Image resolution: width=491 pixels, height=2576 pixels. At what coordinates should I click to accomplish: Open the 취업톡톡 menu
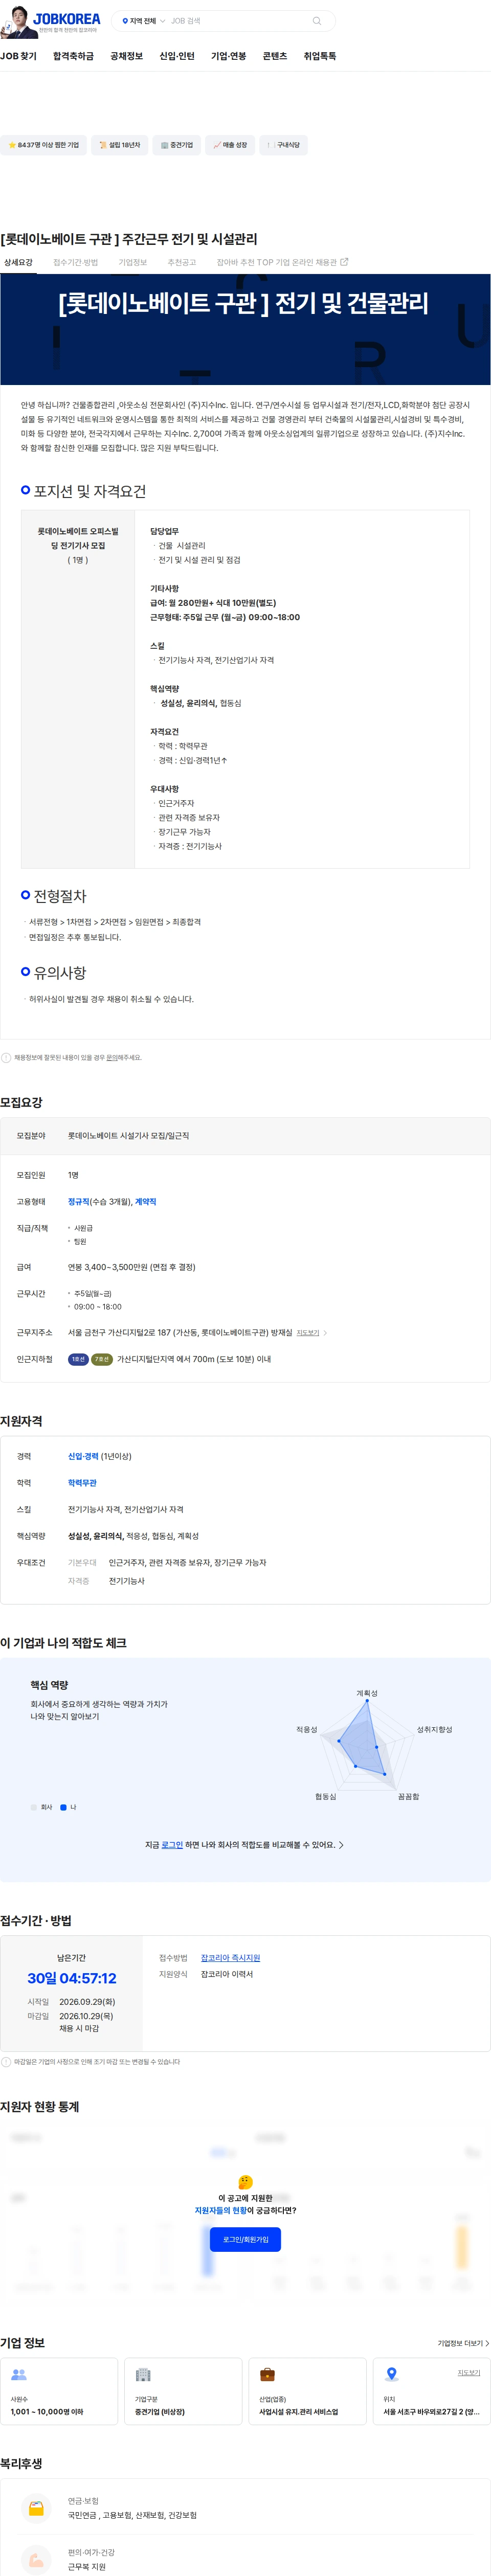pos(319,56)
